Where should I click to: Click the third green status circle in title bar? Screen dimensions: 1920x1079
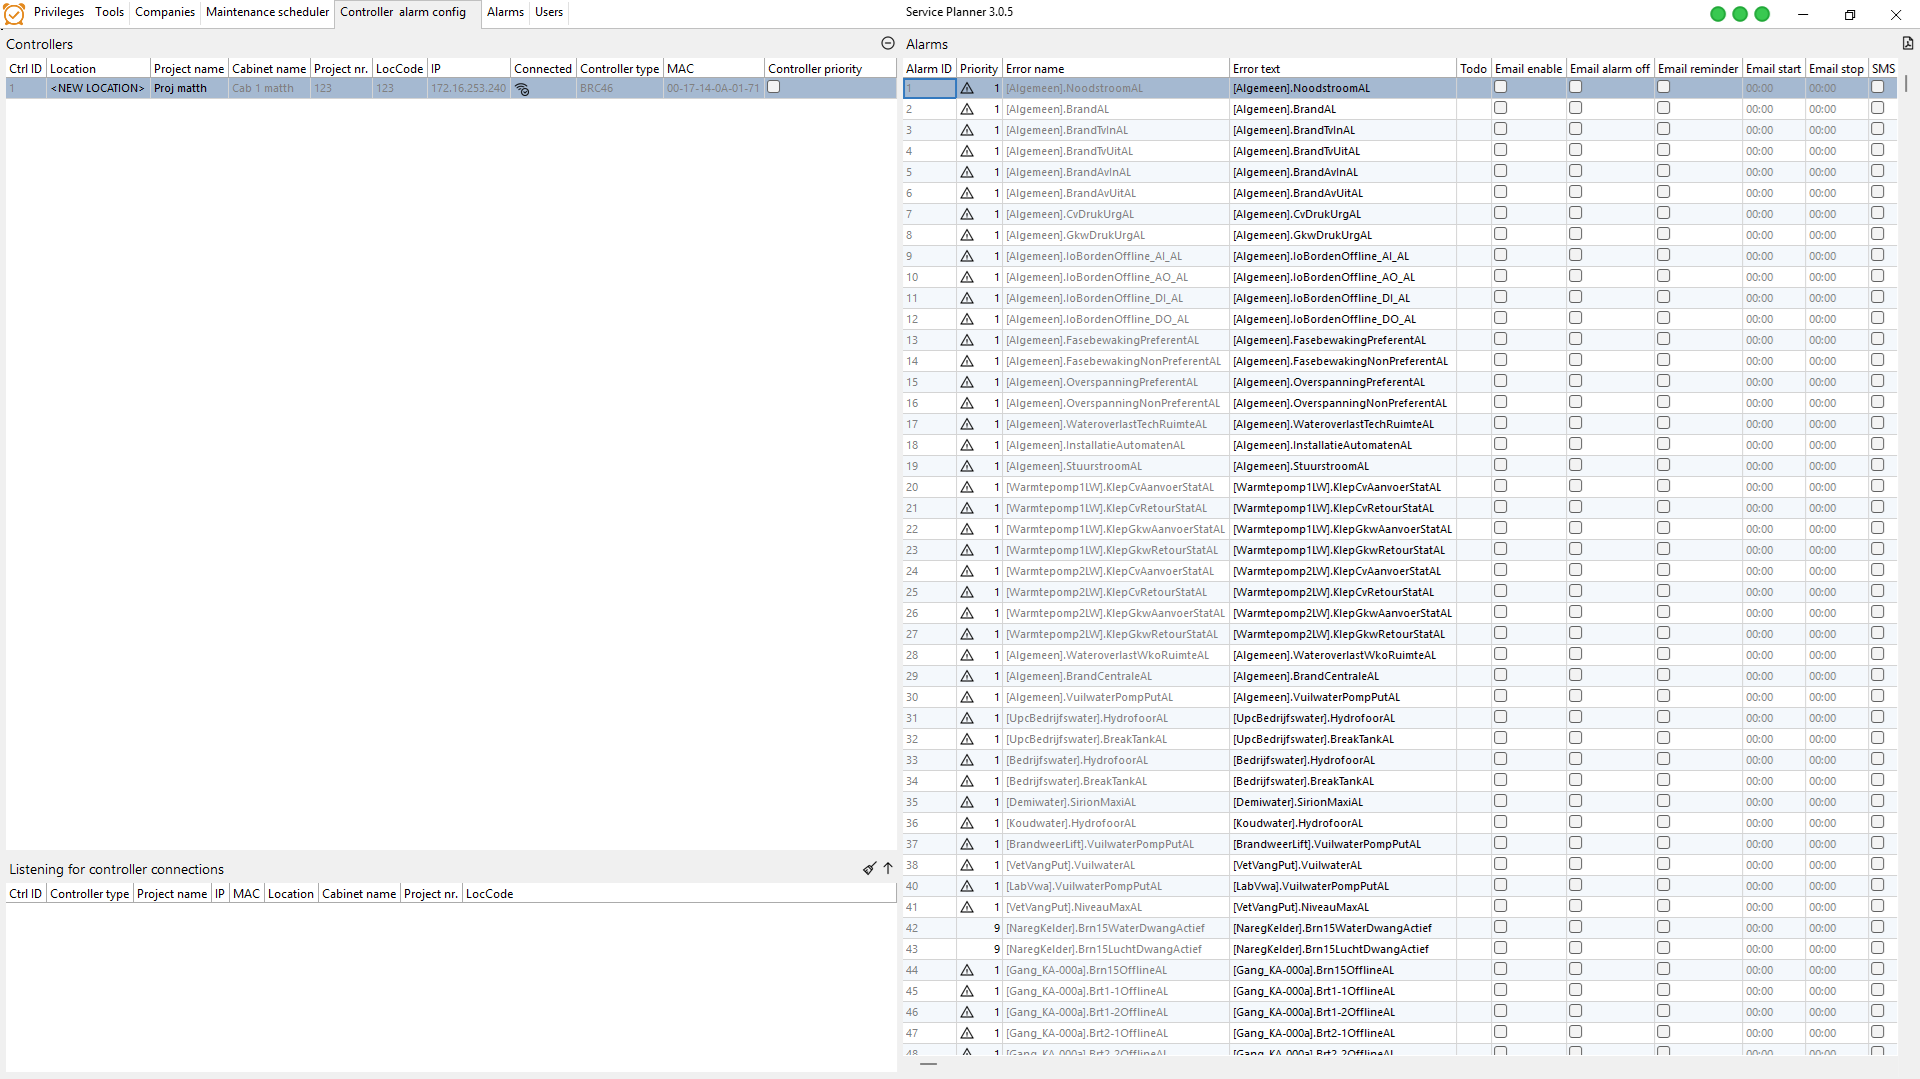[x=1762, y=14]
